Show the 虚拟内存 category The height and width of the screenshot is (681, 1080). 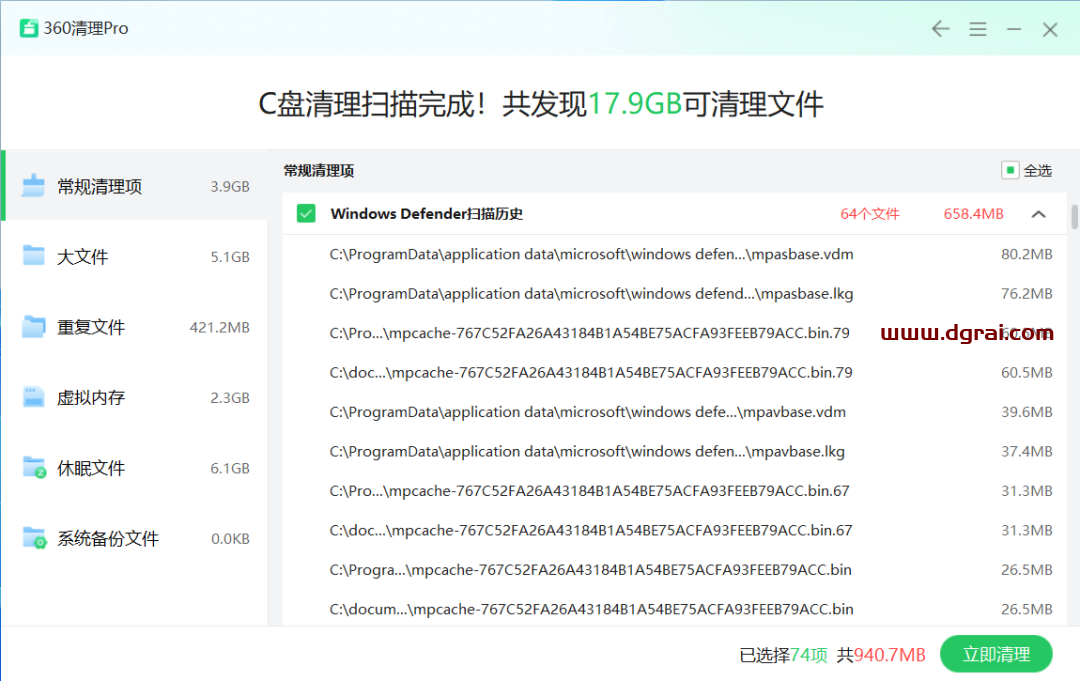point(135,397)
